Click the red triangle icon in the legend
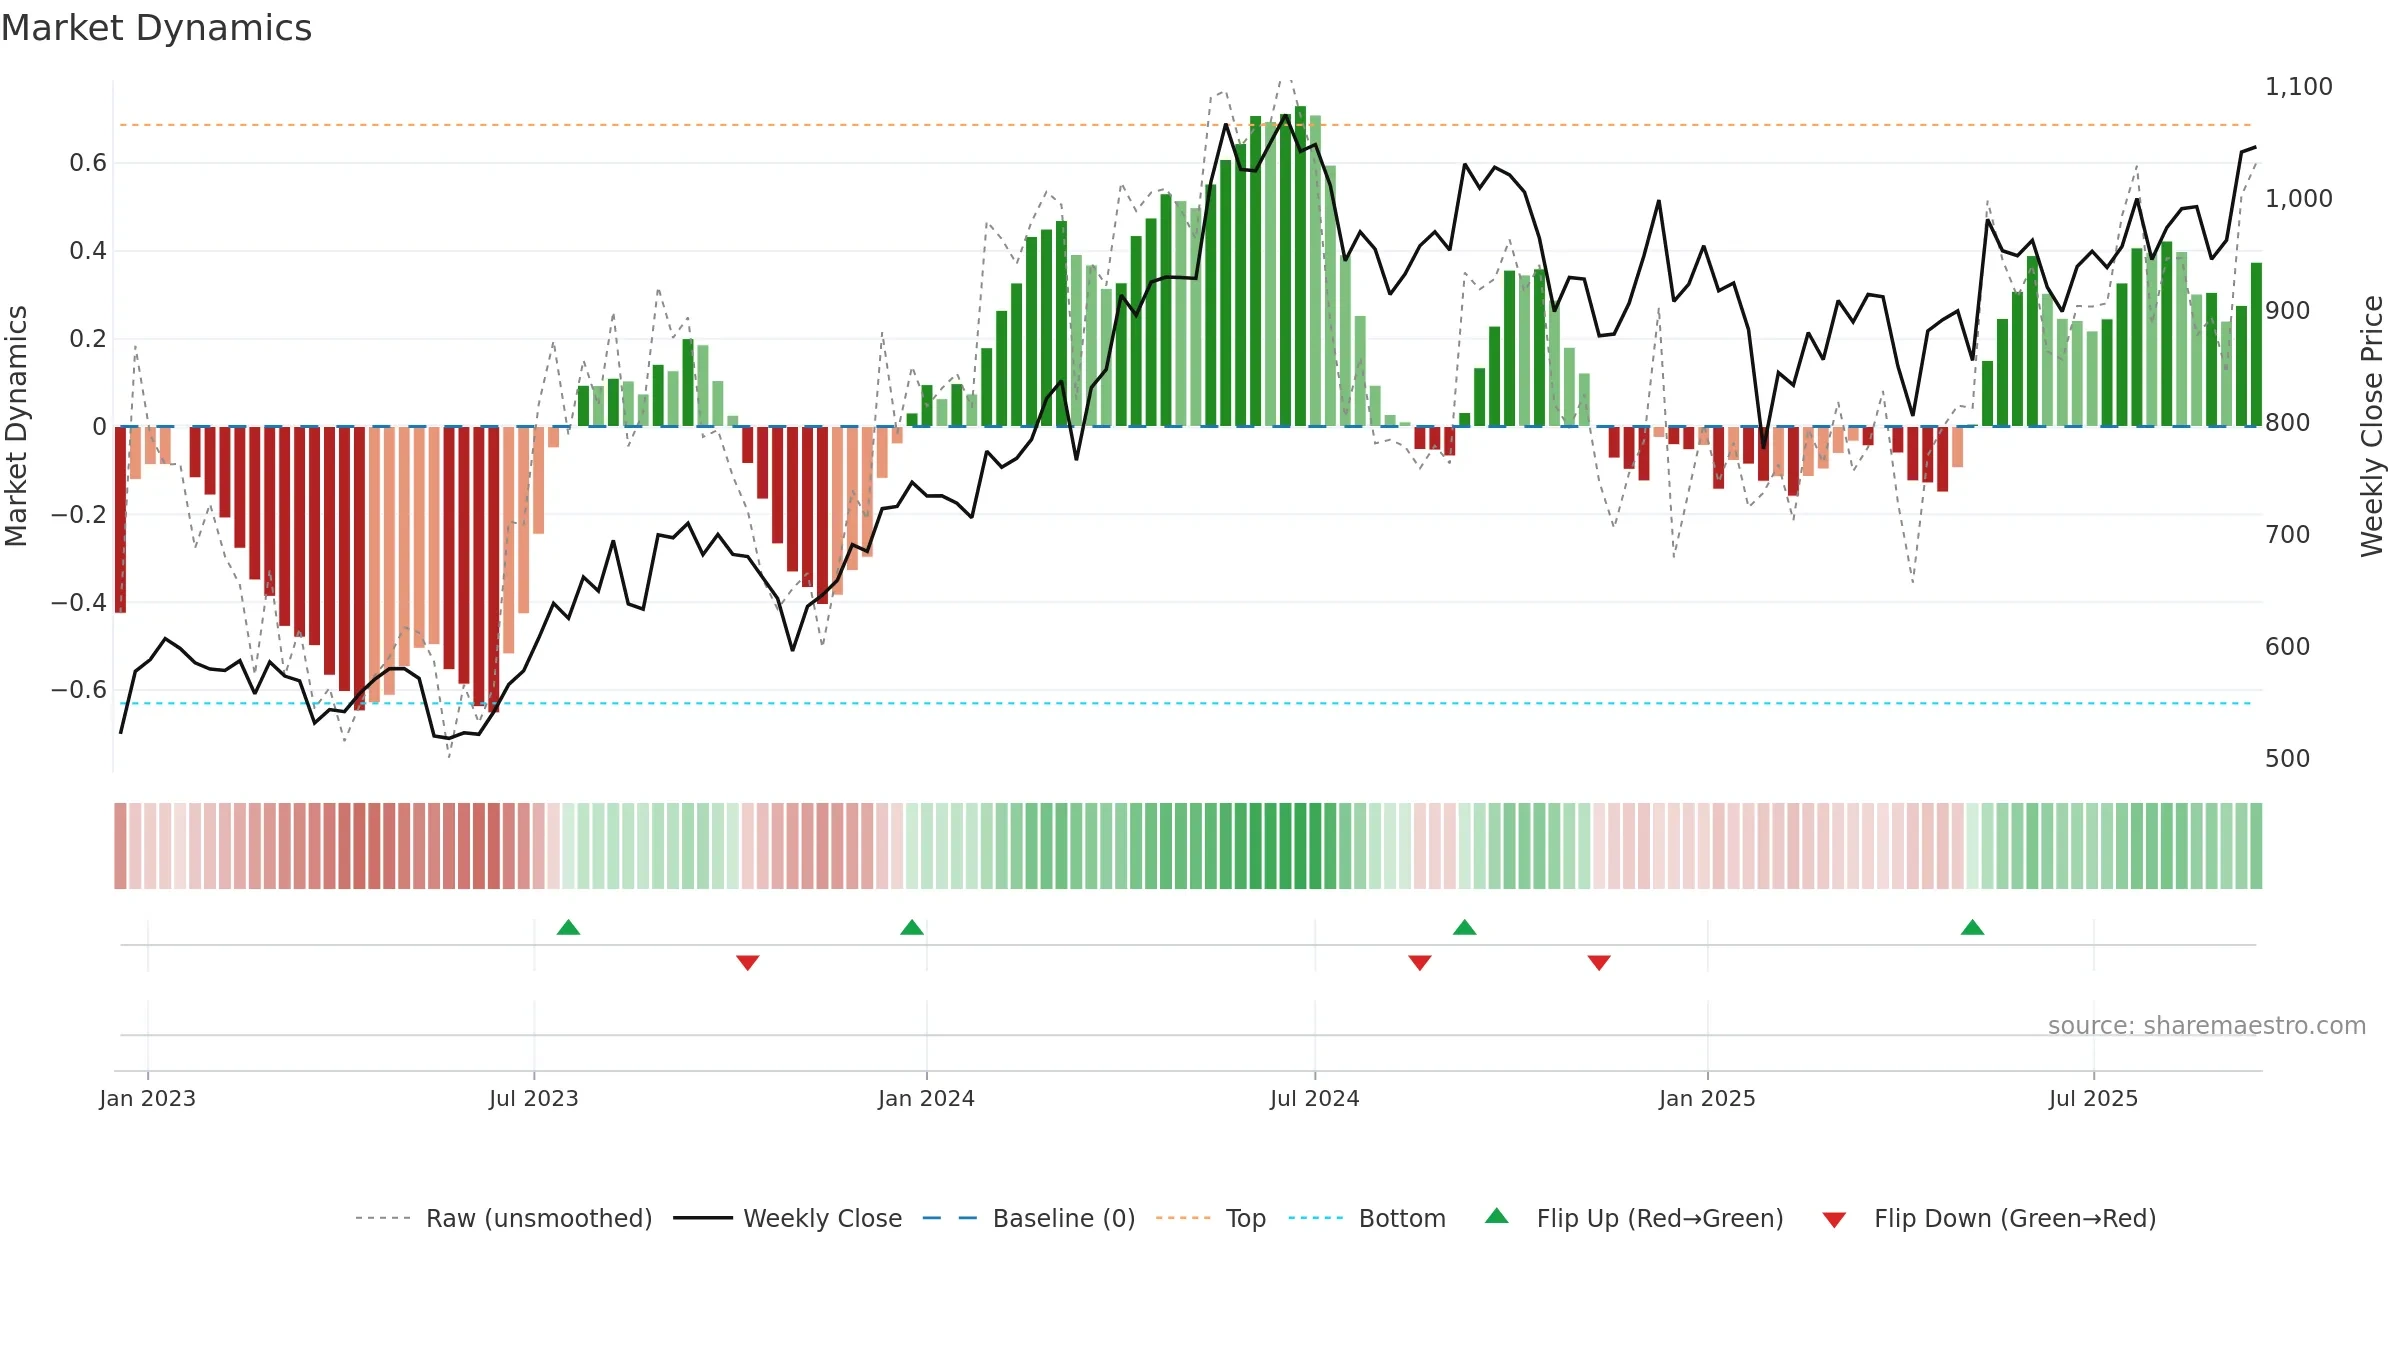The image size is (2400, 1350). coord(1834,1220)
